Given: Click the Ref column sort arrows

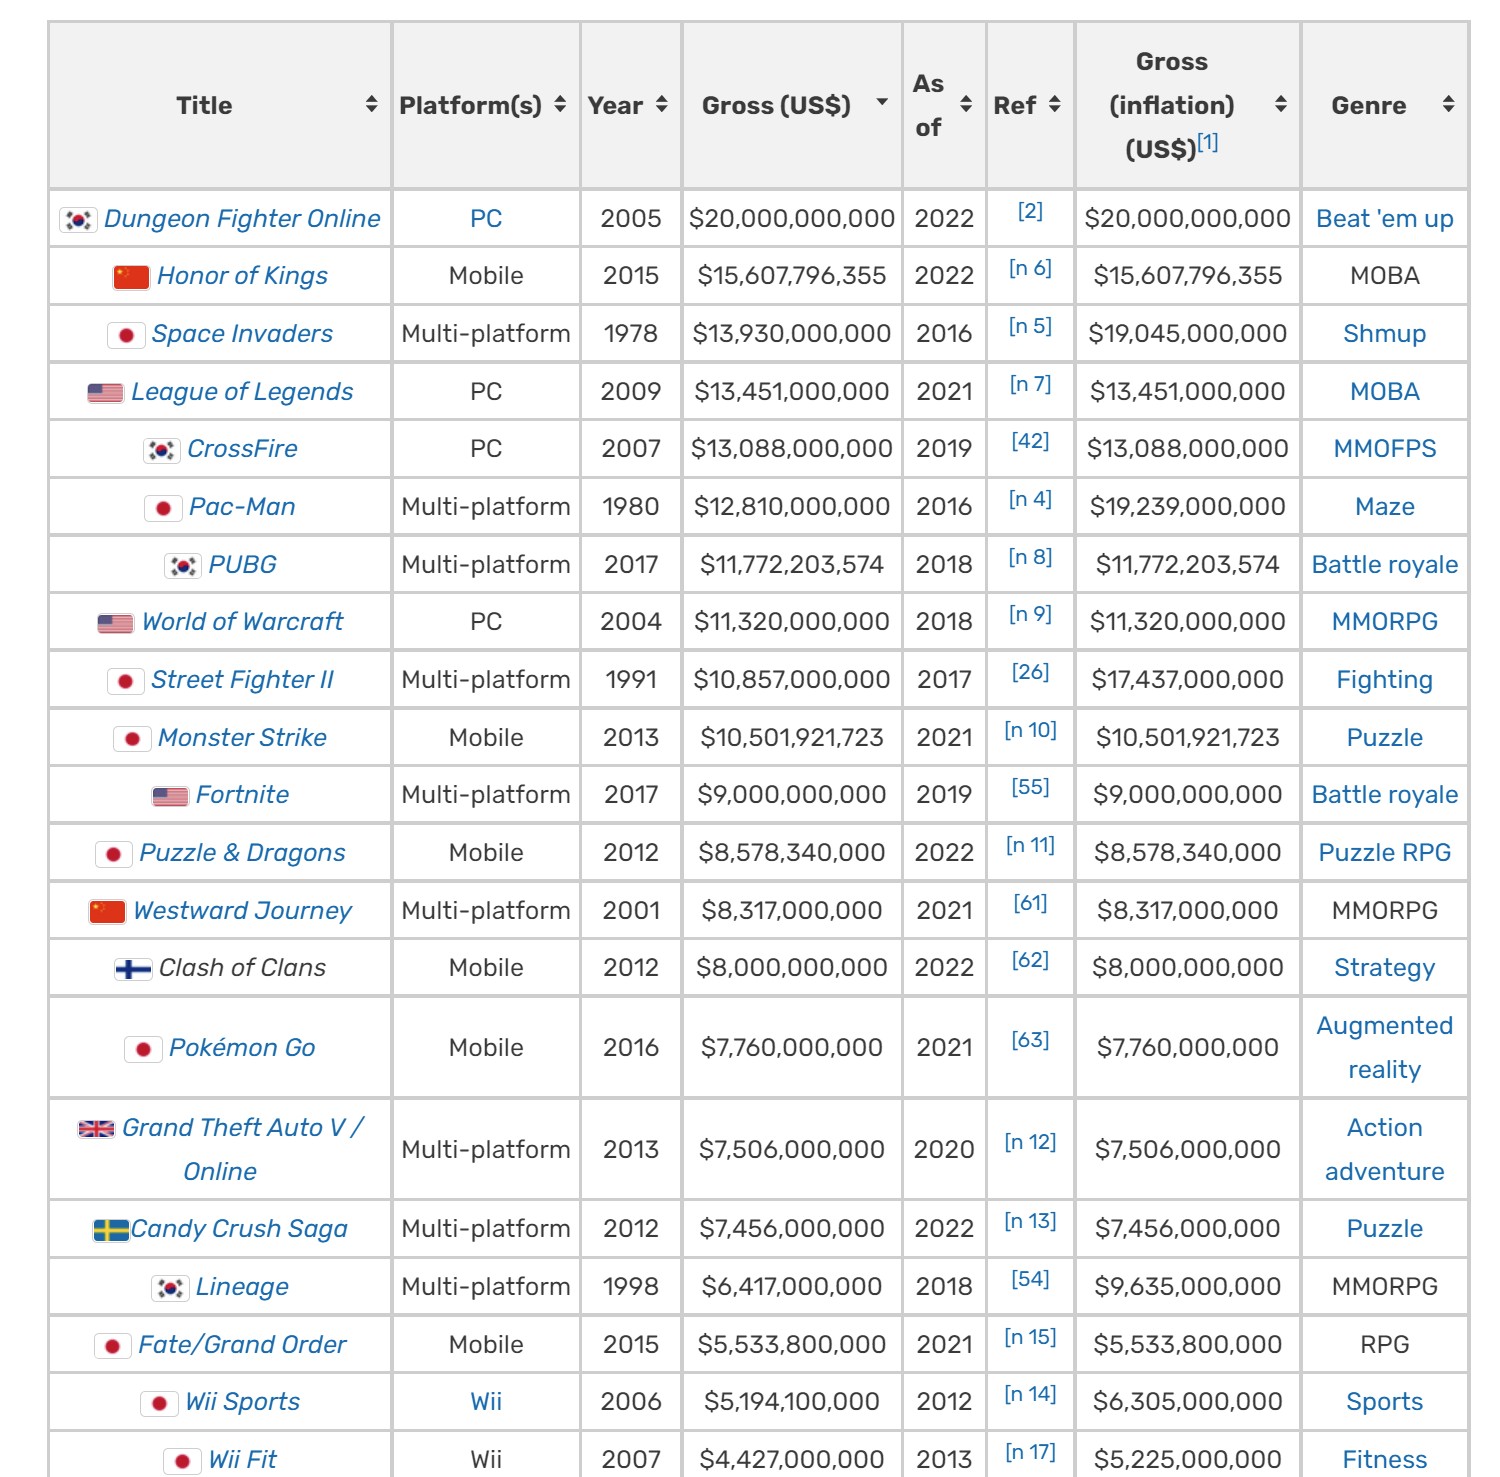Looking at the screenshot, I should click(1054, 105).
